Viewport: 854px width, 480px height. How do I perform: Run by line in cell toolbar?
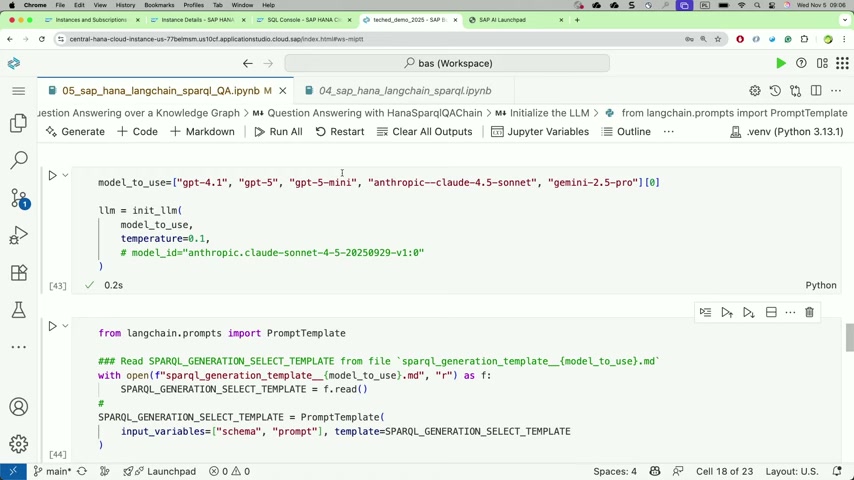click(x=705, y=312)
